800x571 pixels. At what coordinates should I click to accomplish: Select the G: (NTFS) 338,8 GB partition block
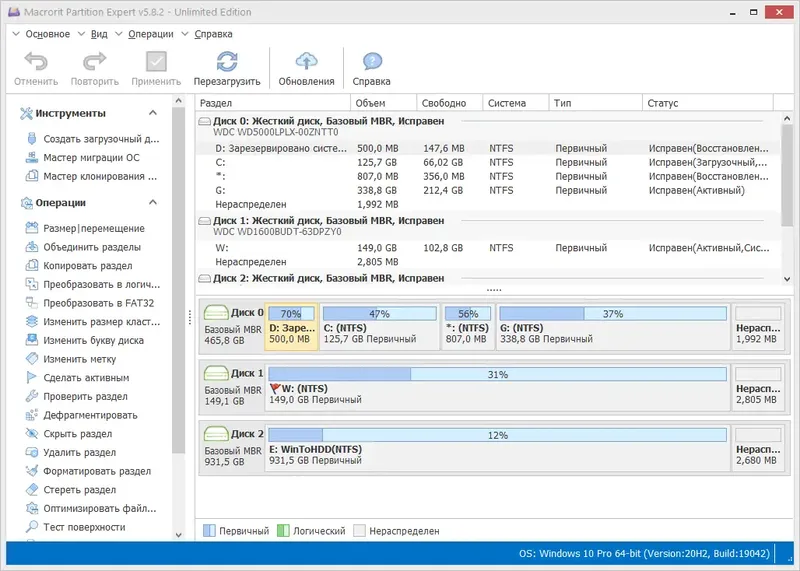613,327
